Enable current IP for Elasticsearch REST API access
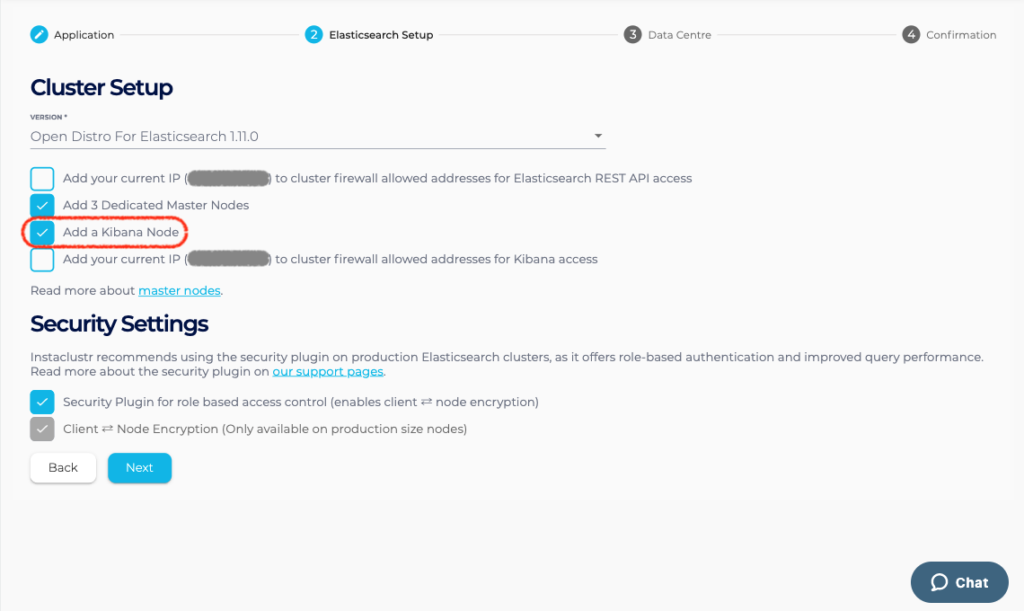This screenshot has width=1024, height=611. point(42,179)
